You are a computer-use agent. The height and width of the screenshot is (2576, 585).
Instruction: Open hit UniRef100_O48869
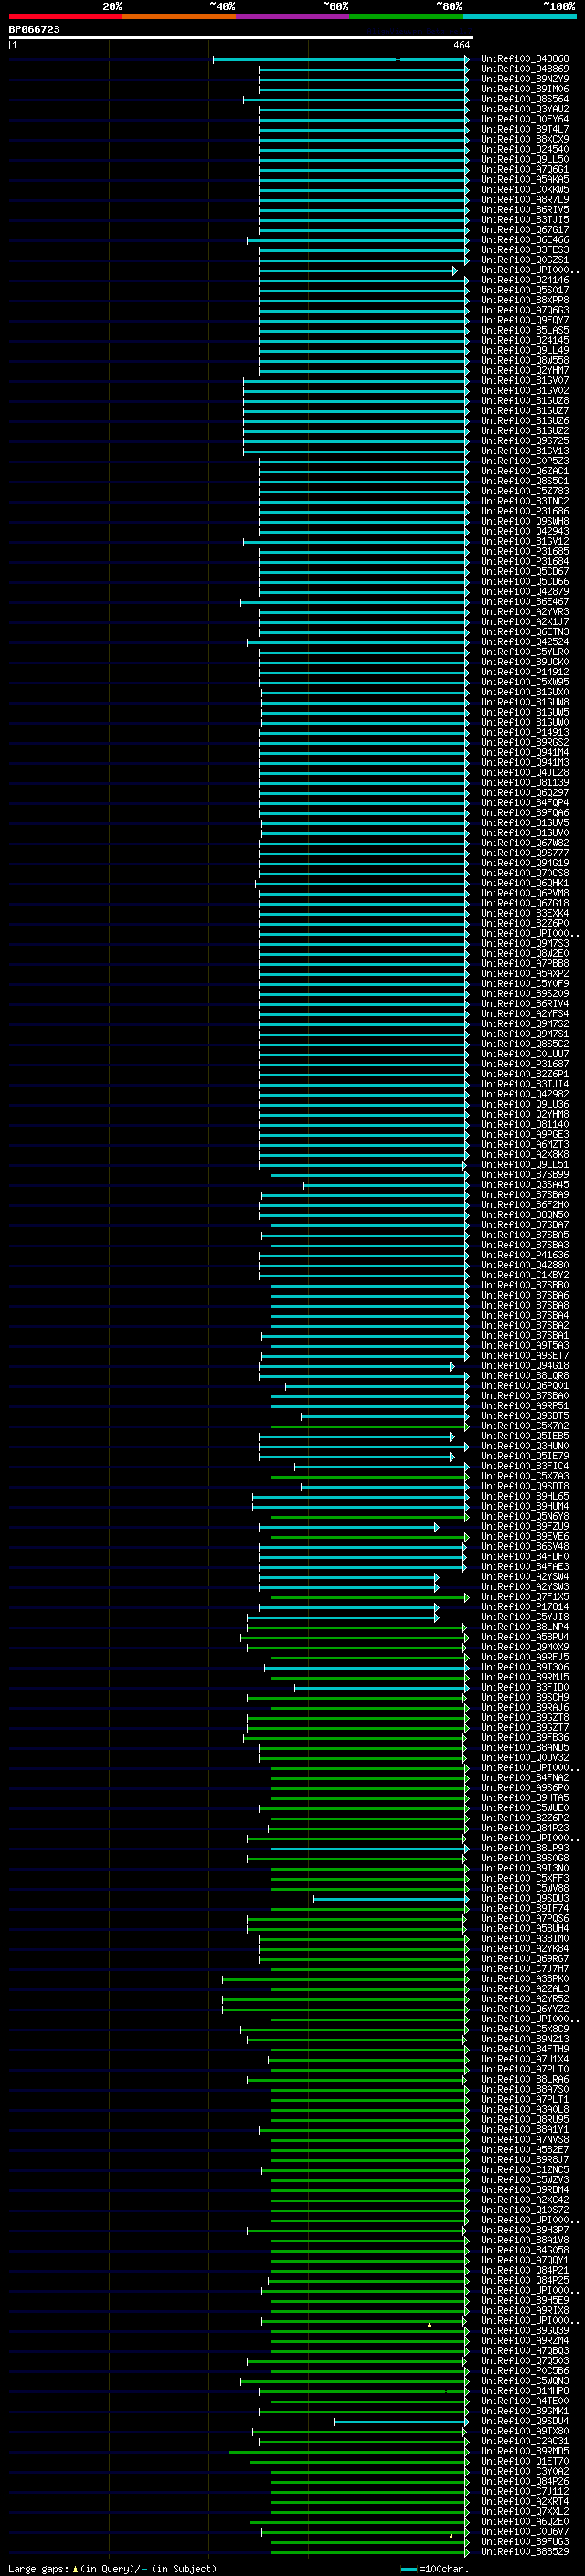tap(524, 69)
